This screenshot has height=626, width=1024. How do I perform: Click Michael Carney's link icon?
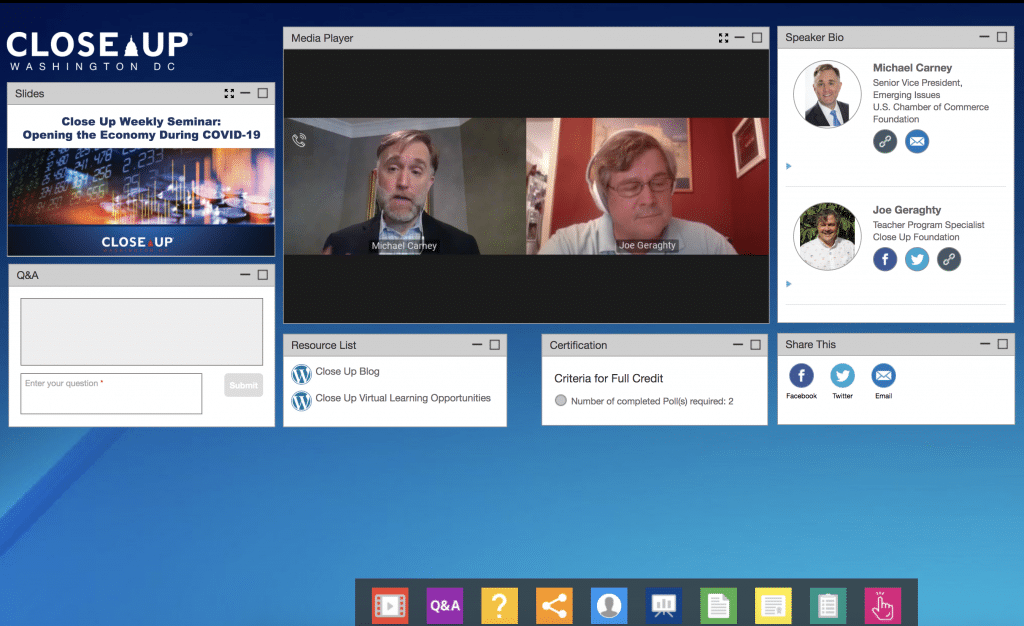click(x=885, y=141)
